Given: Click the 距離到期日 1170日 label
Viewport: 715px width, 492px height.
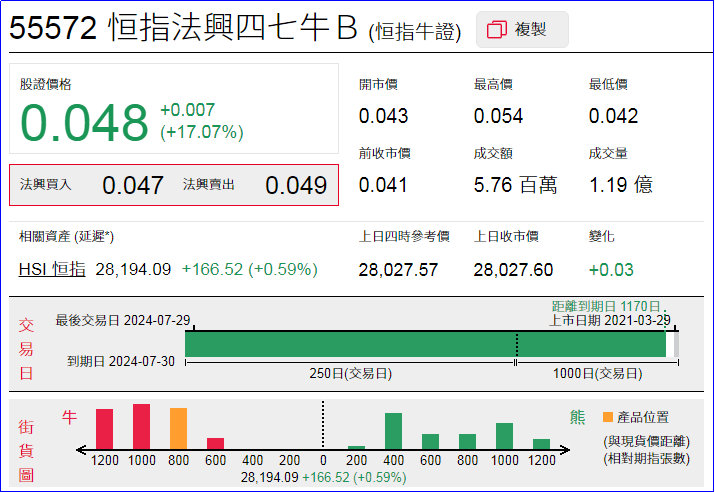Looking at the screenshot, I should click(606, 306).
